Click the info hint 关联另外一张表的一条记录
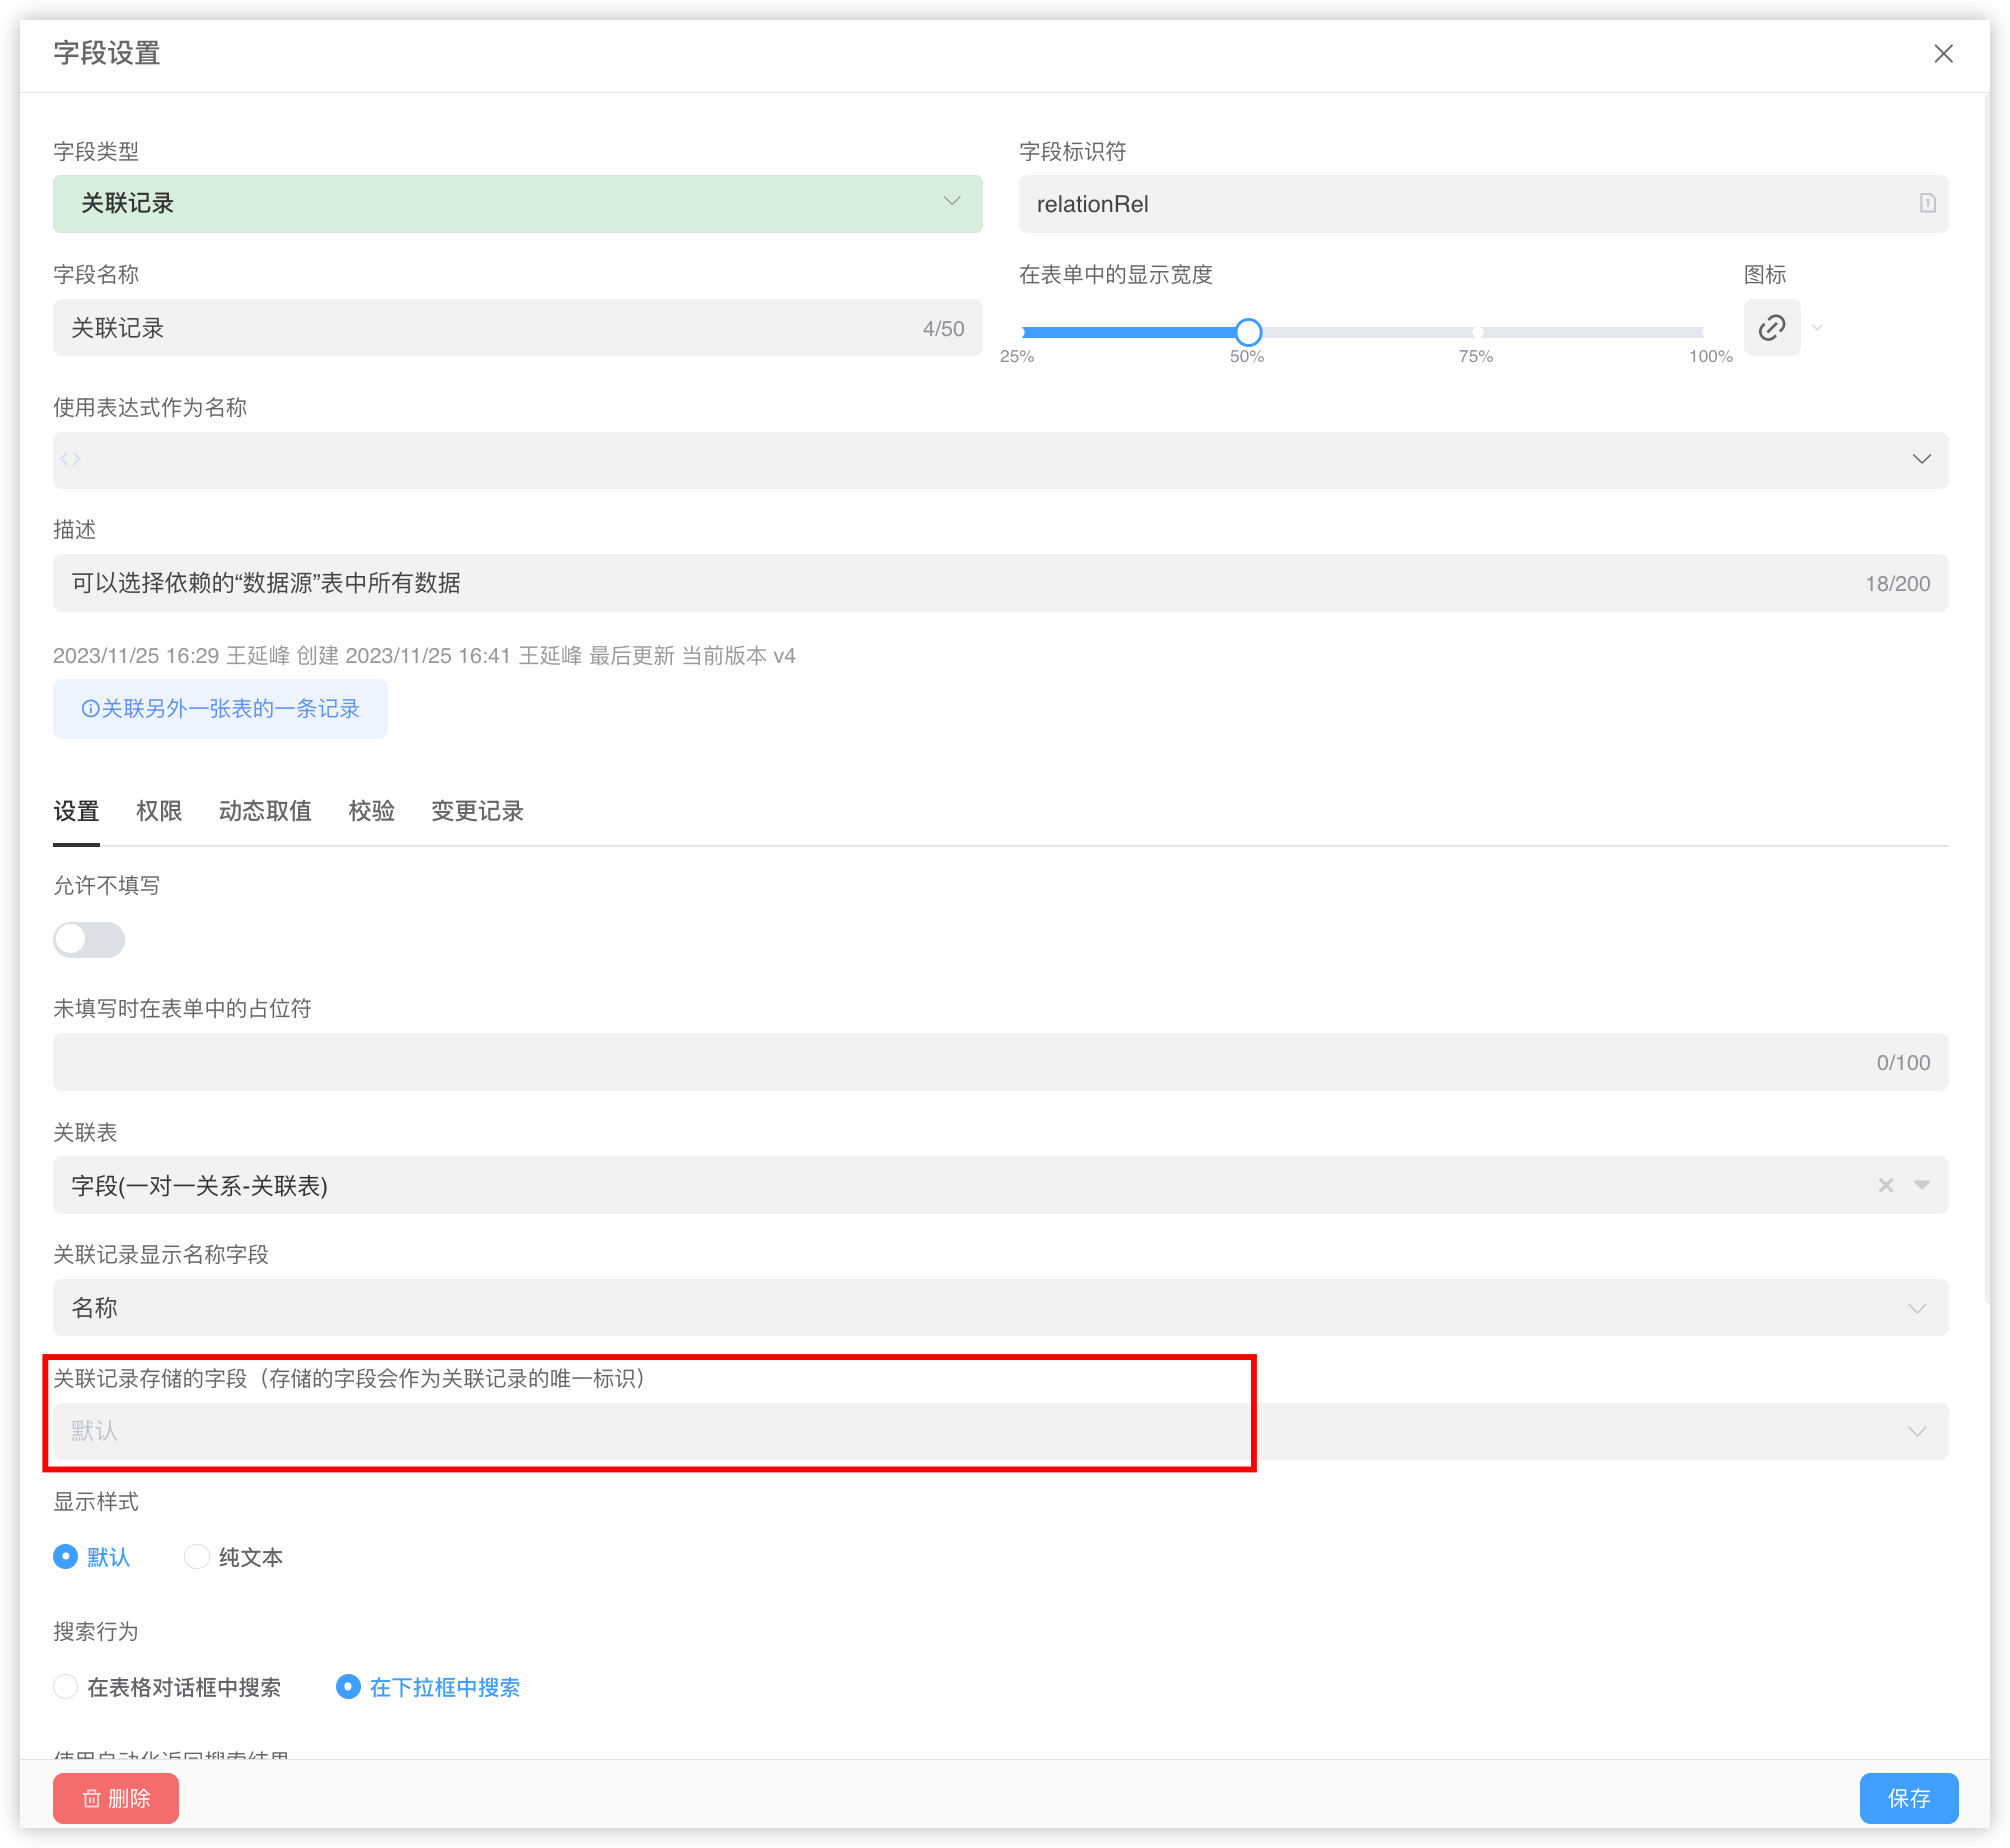 point(220,709)
